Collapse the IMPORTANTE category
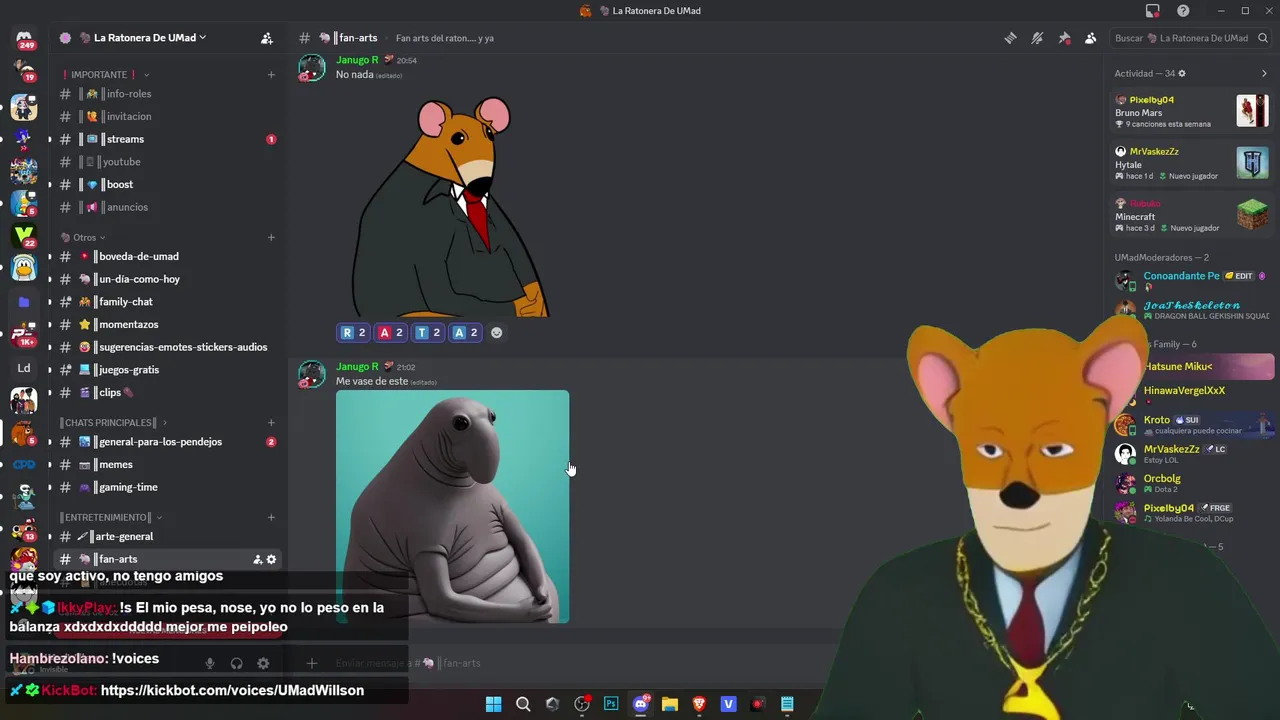1280x720 pixels. tap(104, 75)
